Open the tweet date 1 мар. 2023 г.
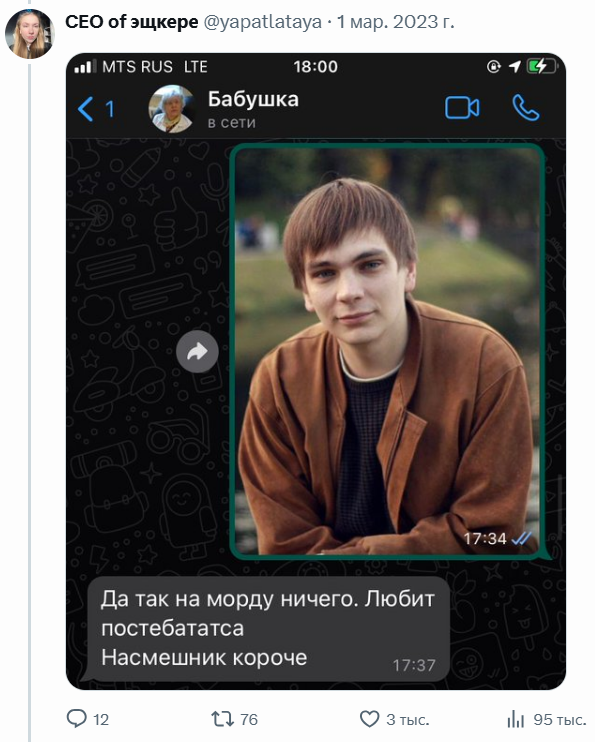The image size is (595, 742). point(395,22)
